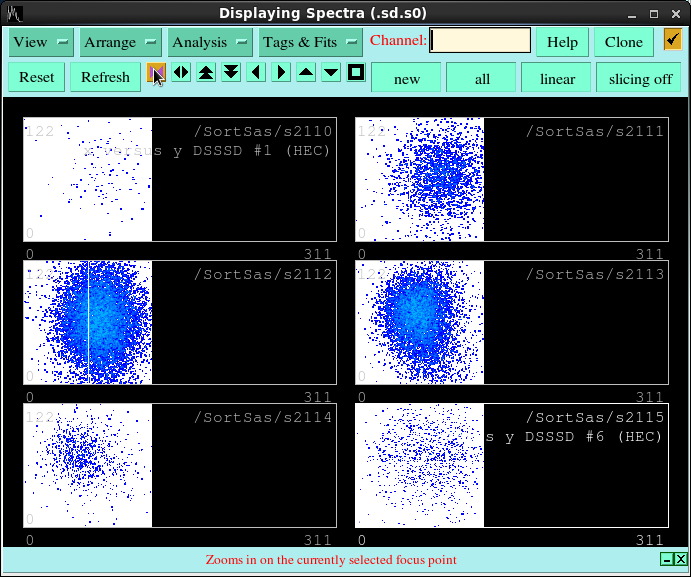
Task: Click the small green minus icon in the status bar
Action: (667, 559)
